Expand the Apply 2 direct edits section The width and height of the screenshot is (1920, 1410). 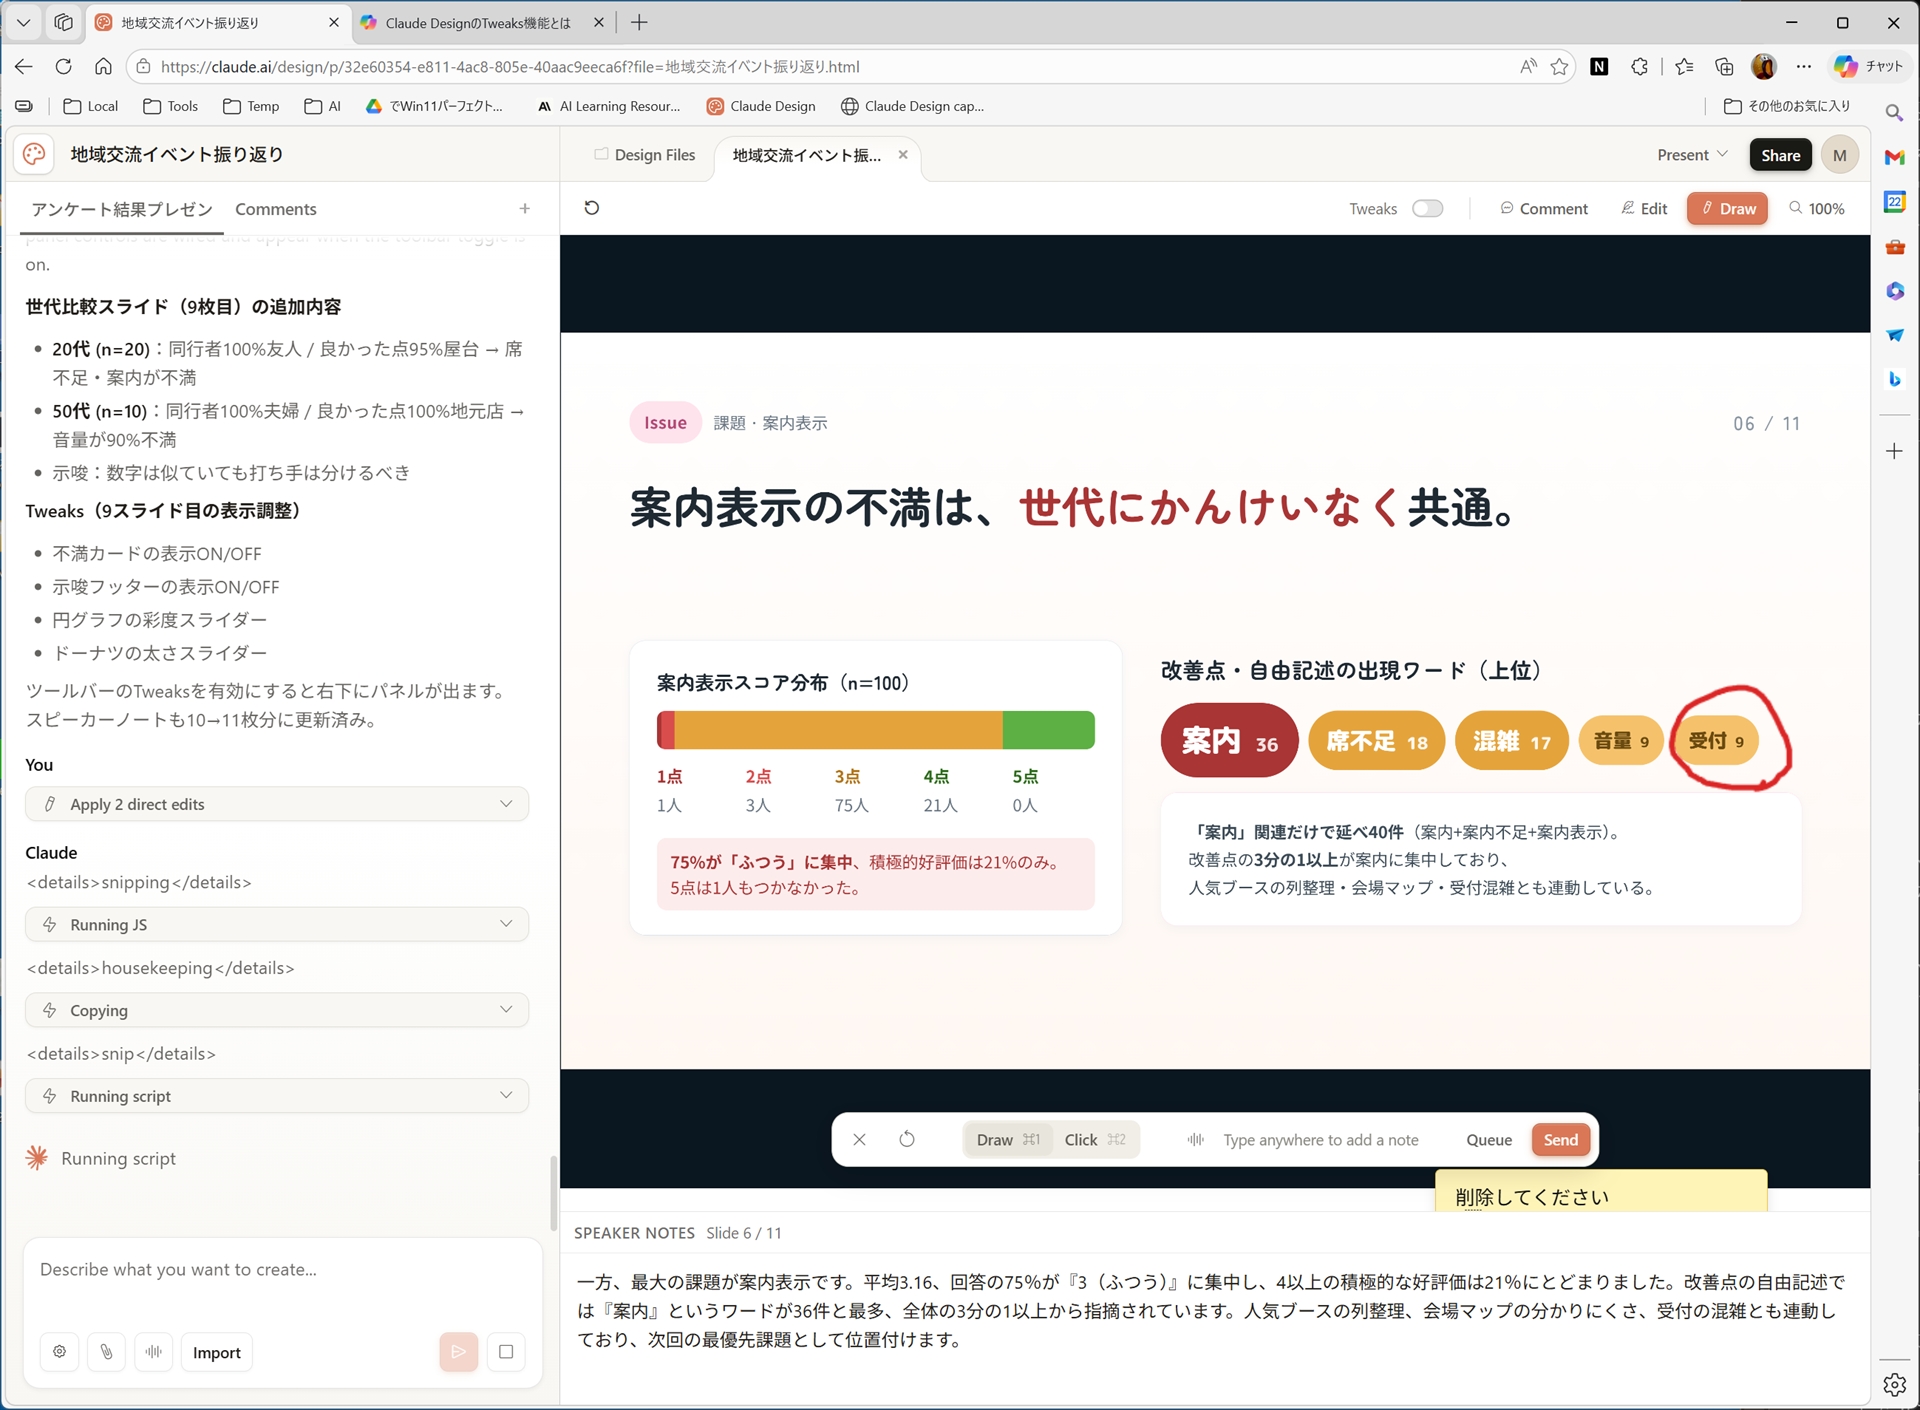tap(277, 804)
